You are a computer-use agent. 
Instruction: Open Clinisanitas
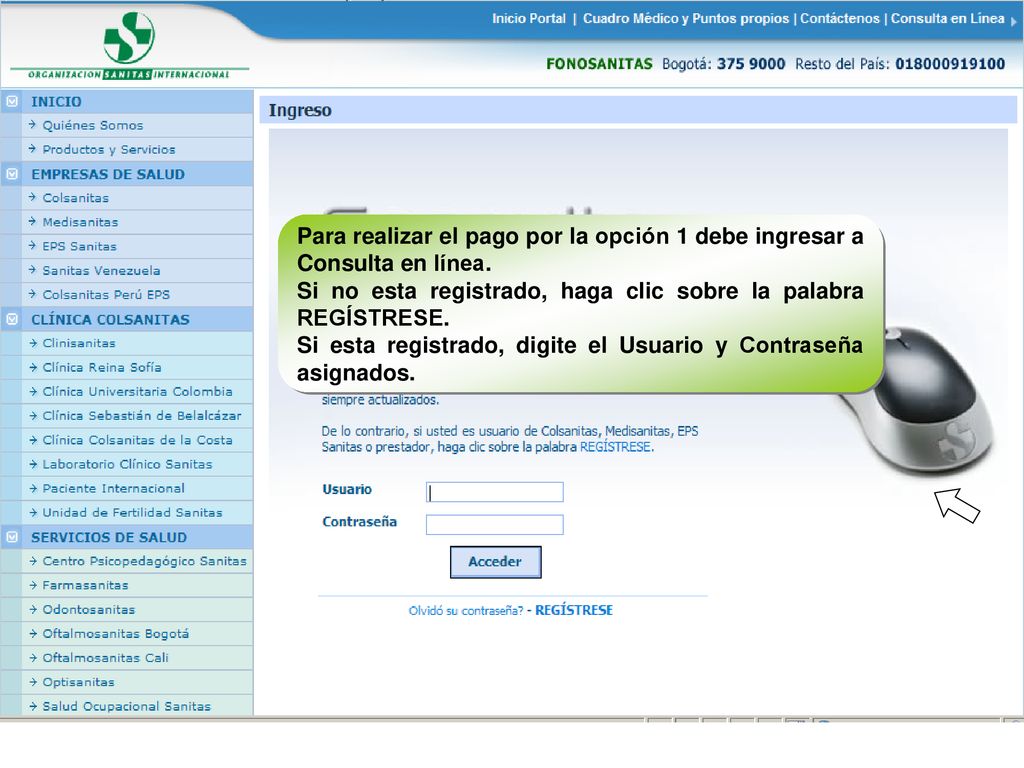[79, 343]
